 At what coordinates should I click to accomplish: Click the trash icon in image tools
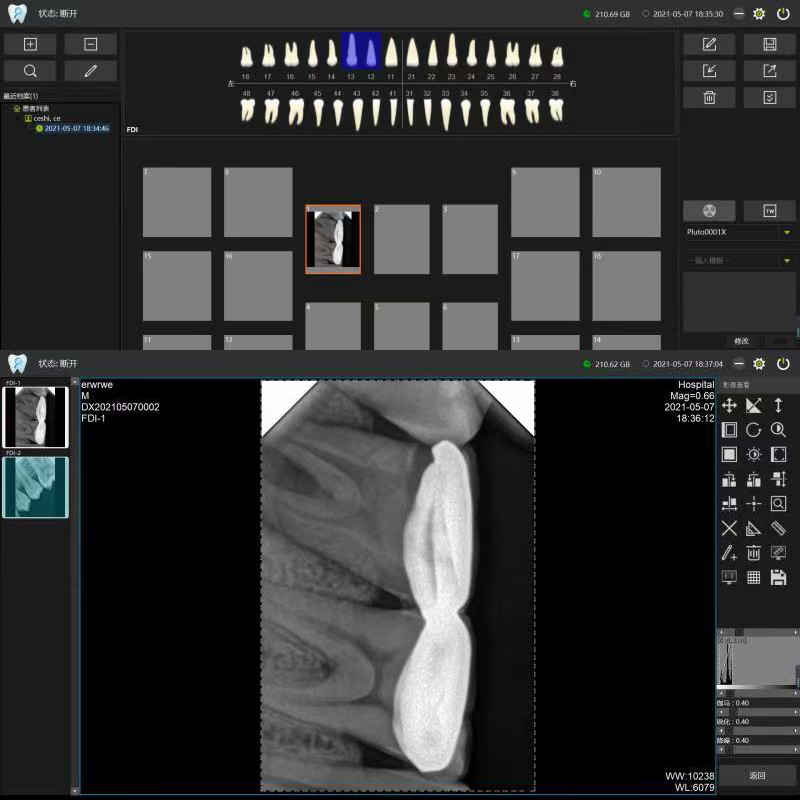tap(754, 553)
